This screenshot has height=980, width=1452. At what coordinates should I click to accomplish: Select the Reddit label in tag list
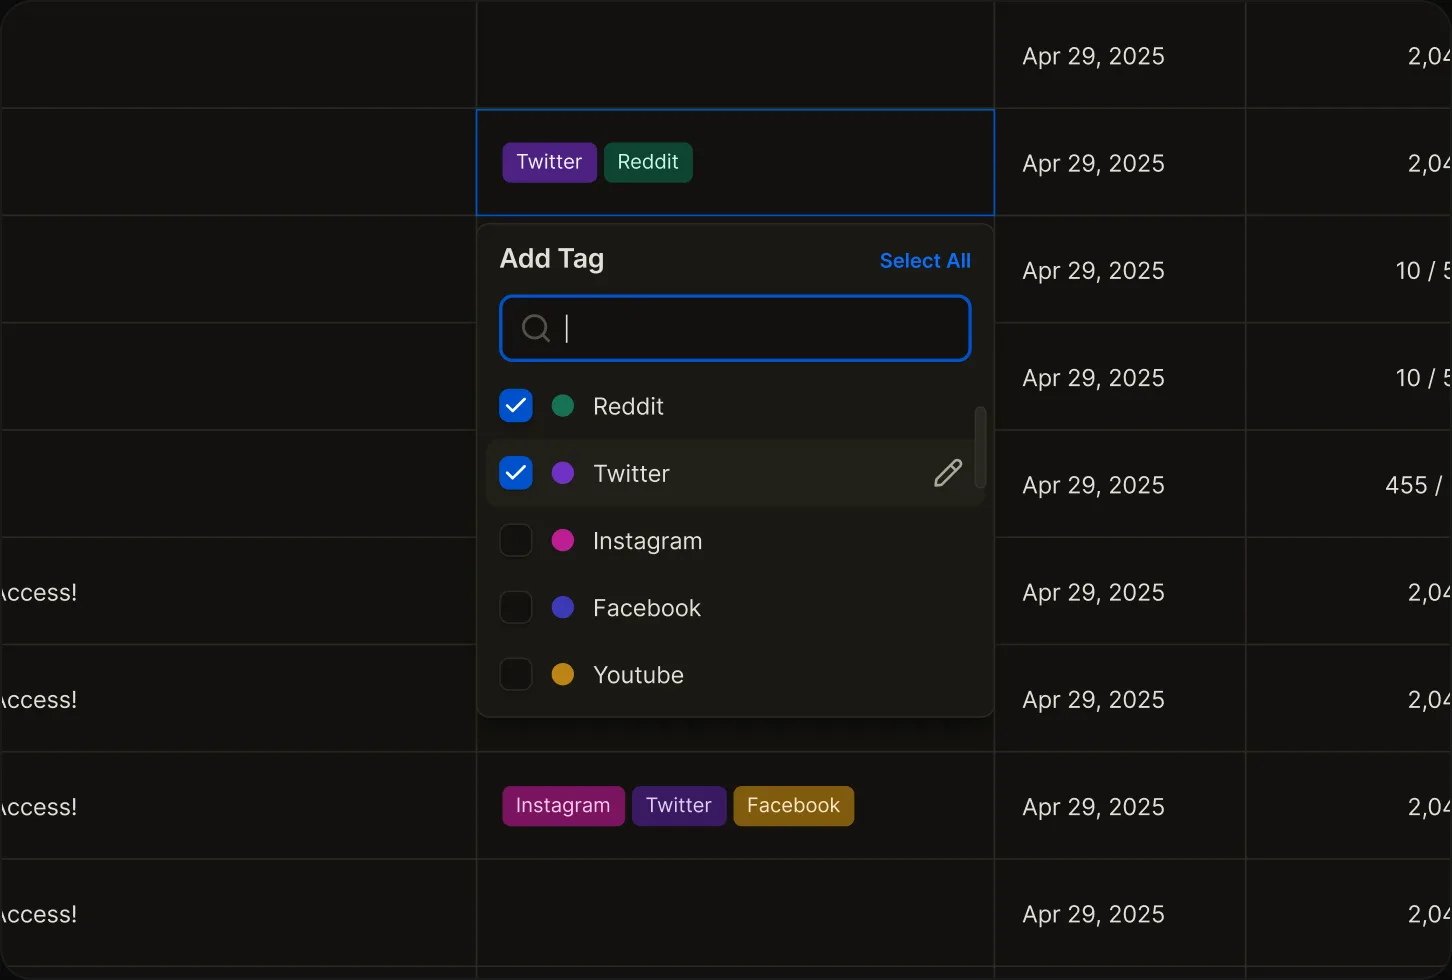pyautogui.click(x=628, y=406)
